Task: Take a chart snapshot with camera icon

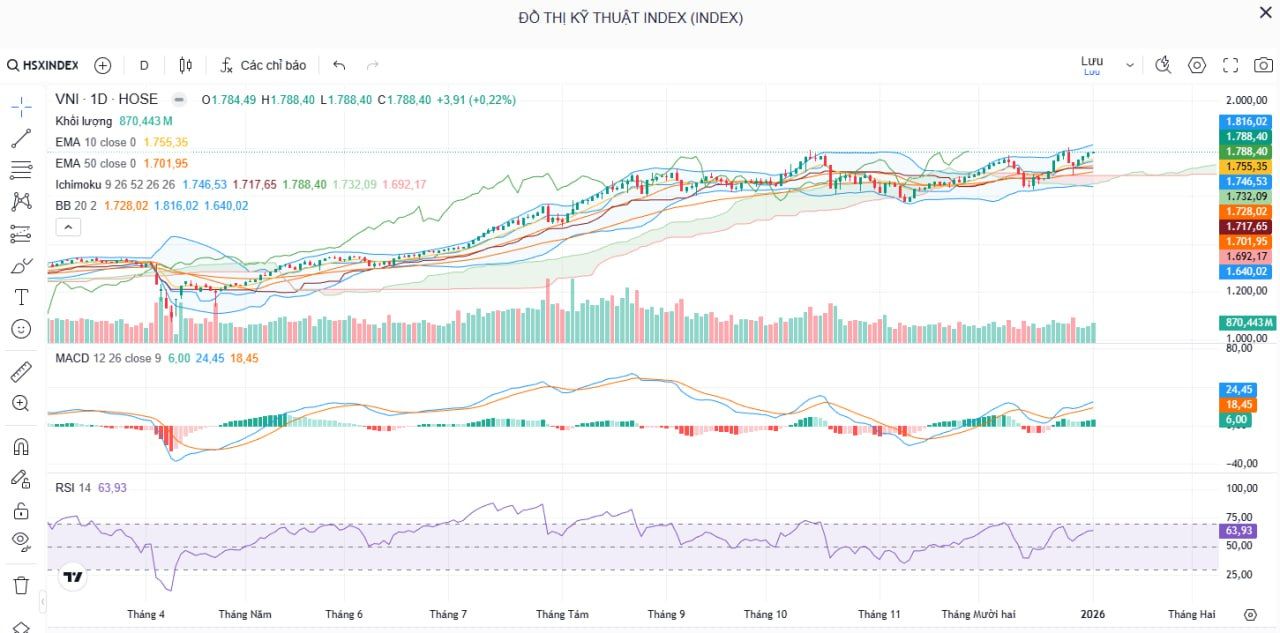Action: 1263,64
